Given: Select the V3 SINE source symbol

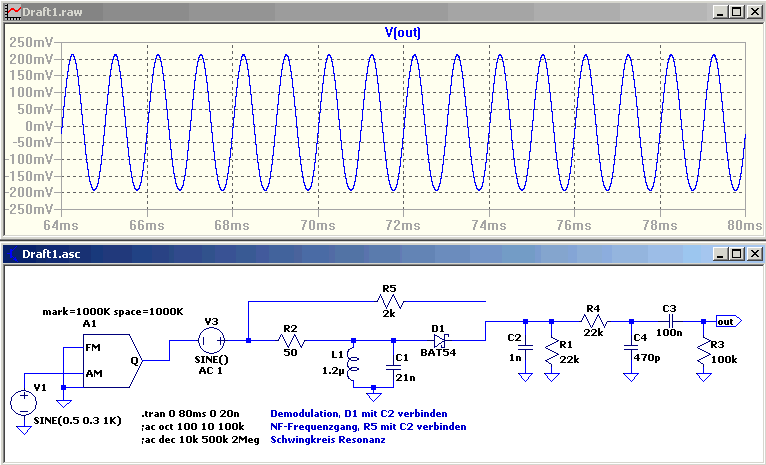Looking at the screenshot, I should coord(211,340).
